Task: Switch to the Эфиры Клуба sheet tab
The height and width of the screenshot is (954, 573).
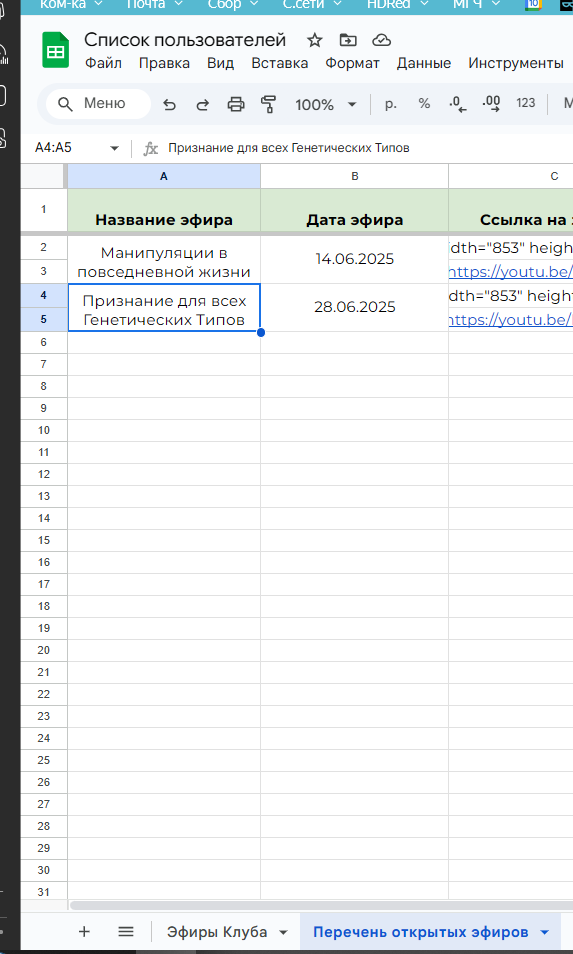Action: point(217,932)
